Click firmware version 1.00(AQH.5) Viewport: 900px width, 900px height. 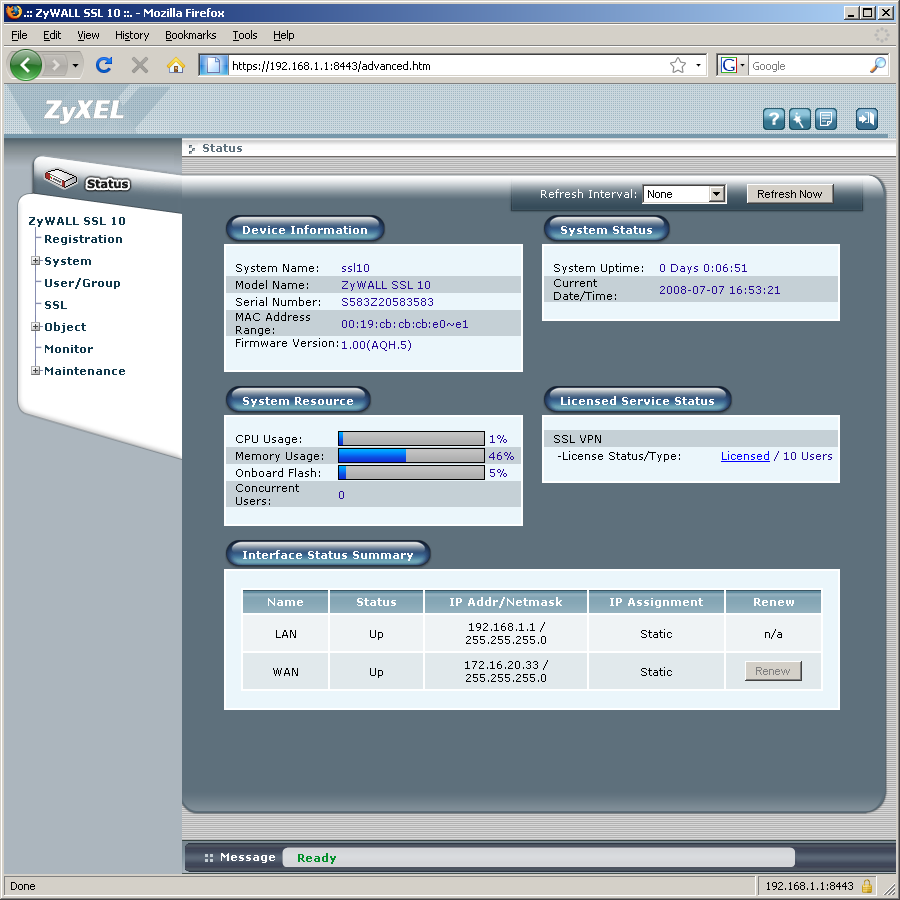(377, 345)
